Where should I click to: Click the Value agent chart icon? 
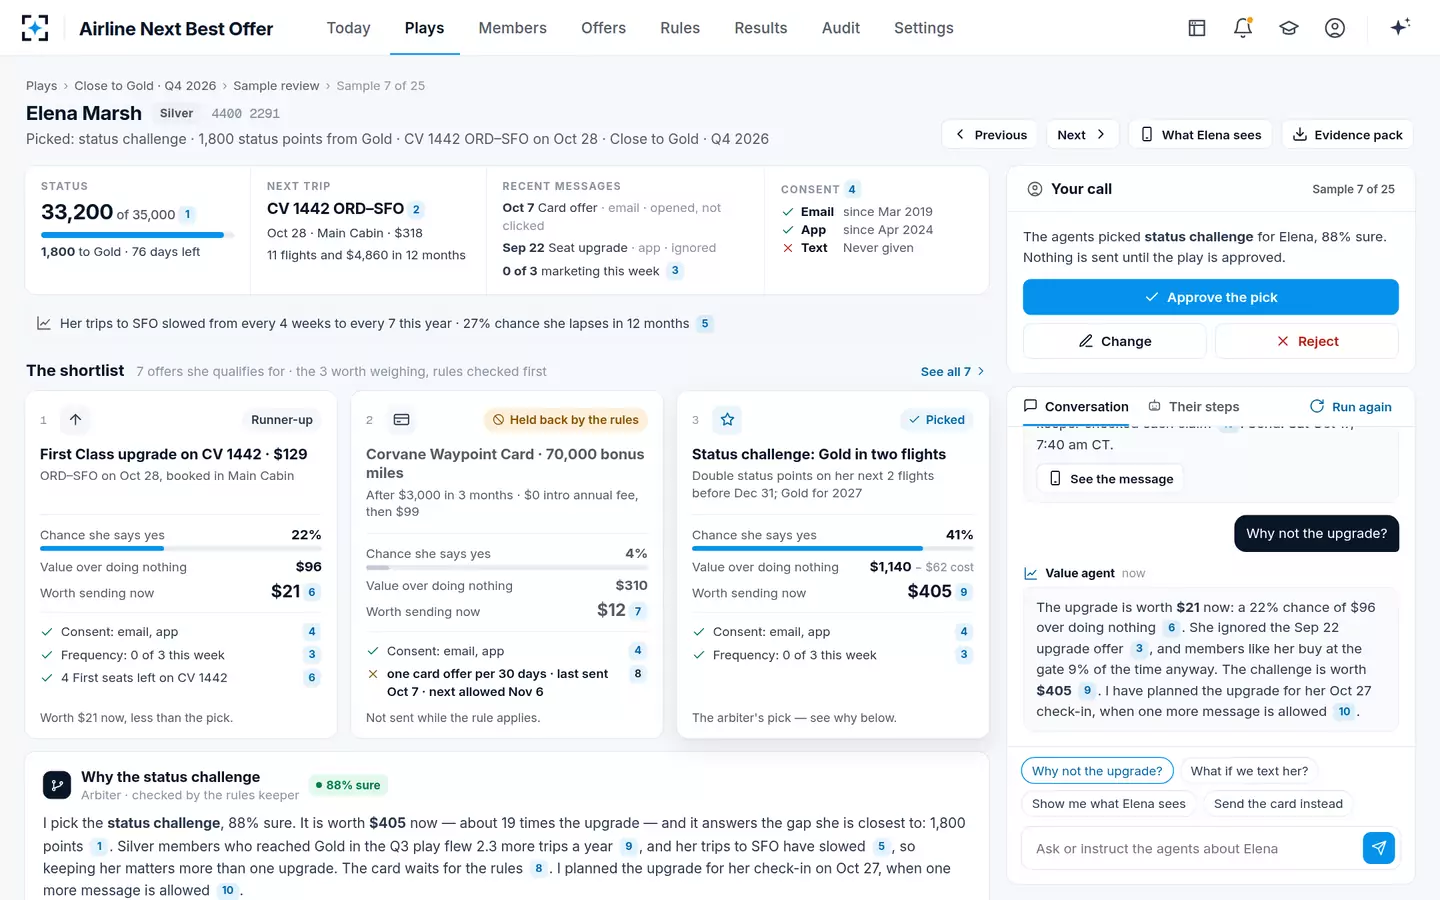click(x=1031, y=573)
